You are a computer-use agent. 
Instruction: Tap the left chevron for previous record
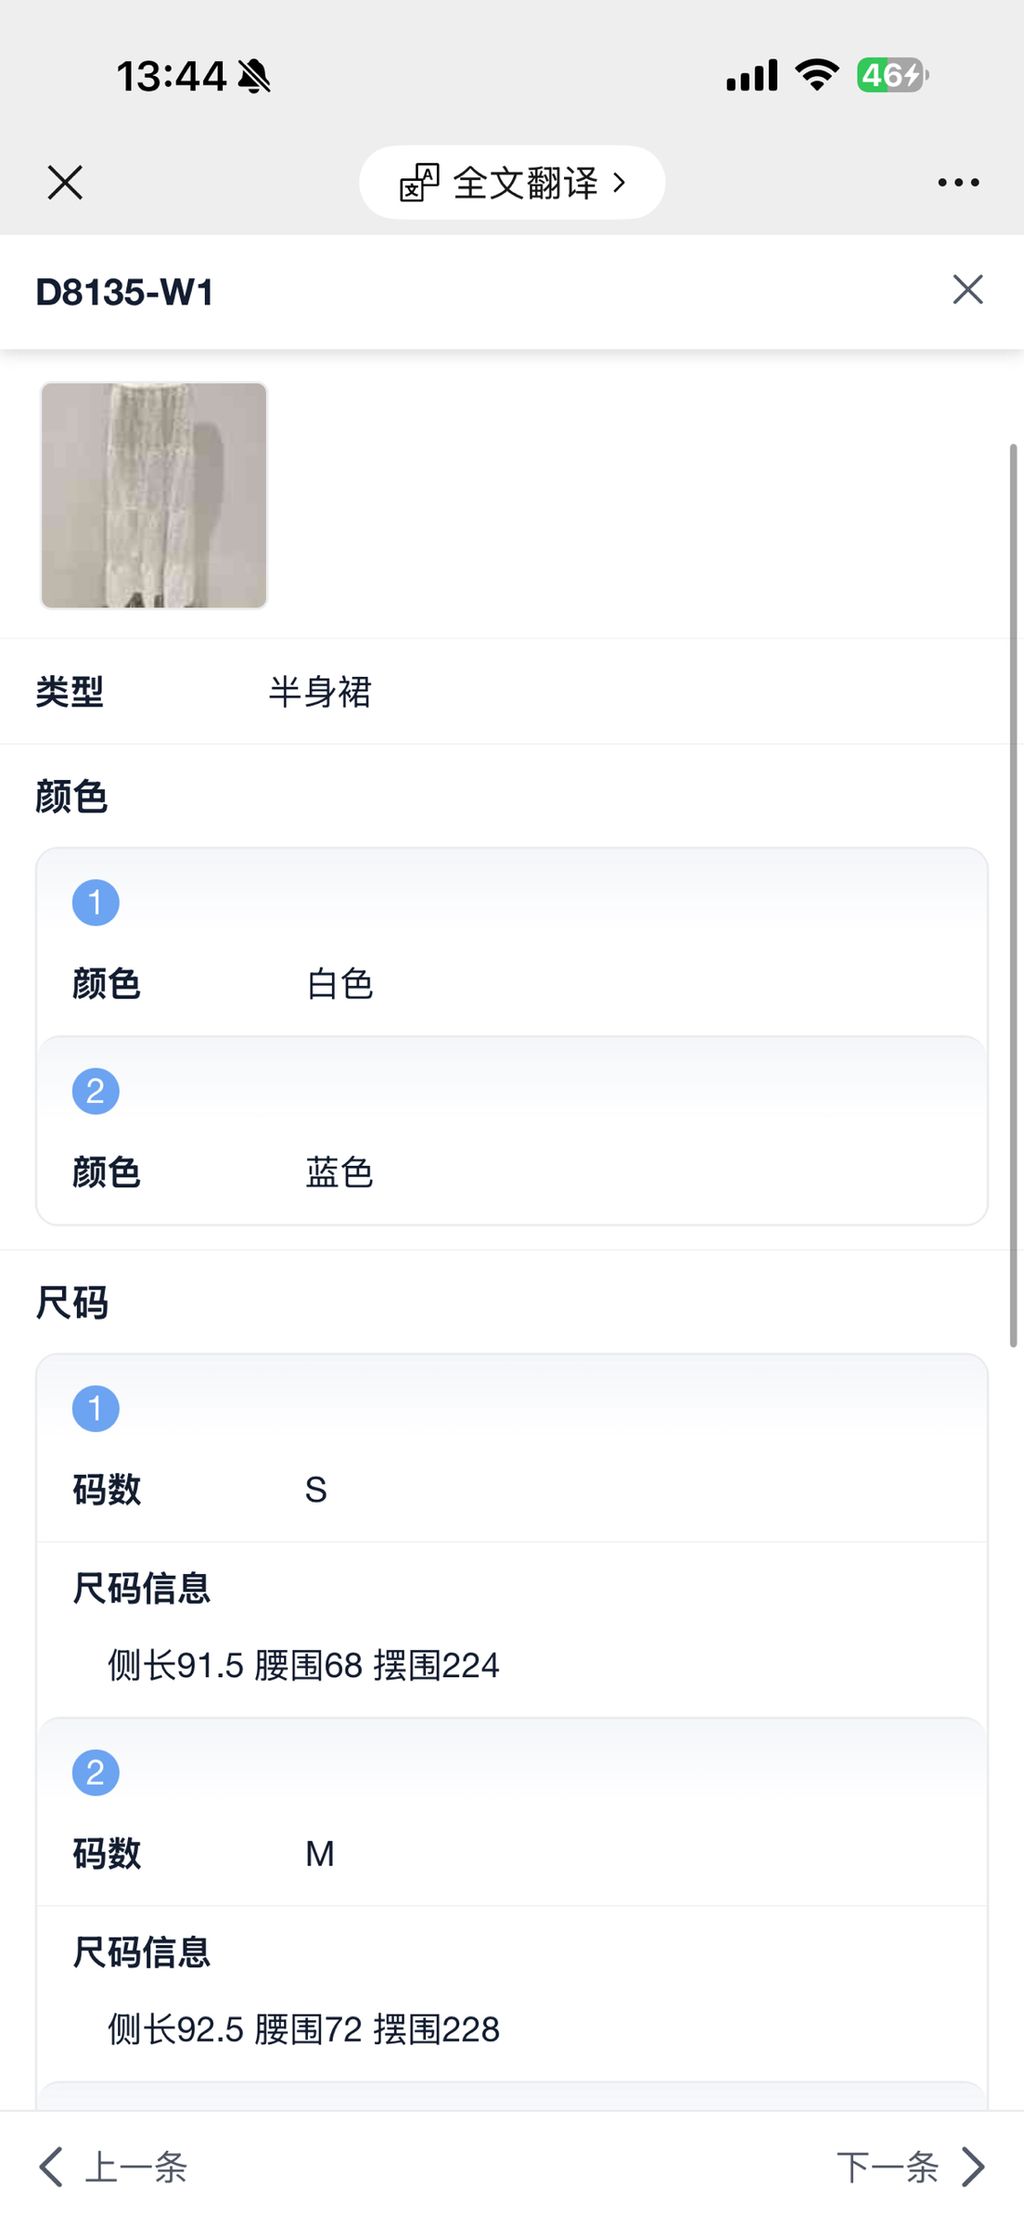pos(51,2167)
